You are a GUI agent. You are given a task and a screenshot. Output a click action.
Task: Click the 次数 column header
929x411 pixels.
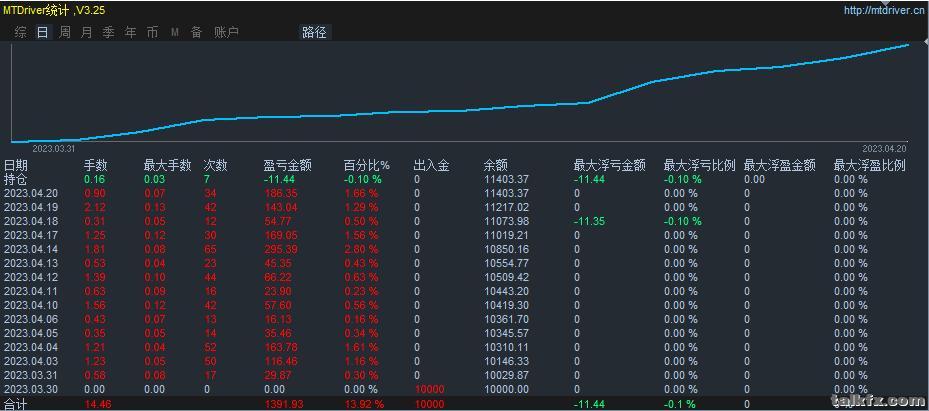(216, 165)
